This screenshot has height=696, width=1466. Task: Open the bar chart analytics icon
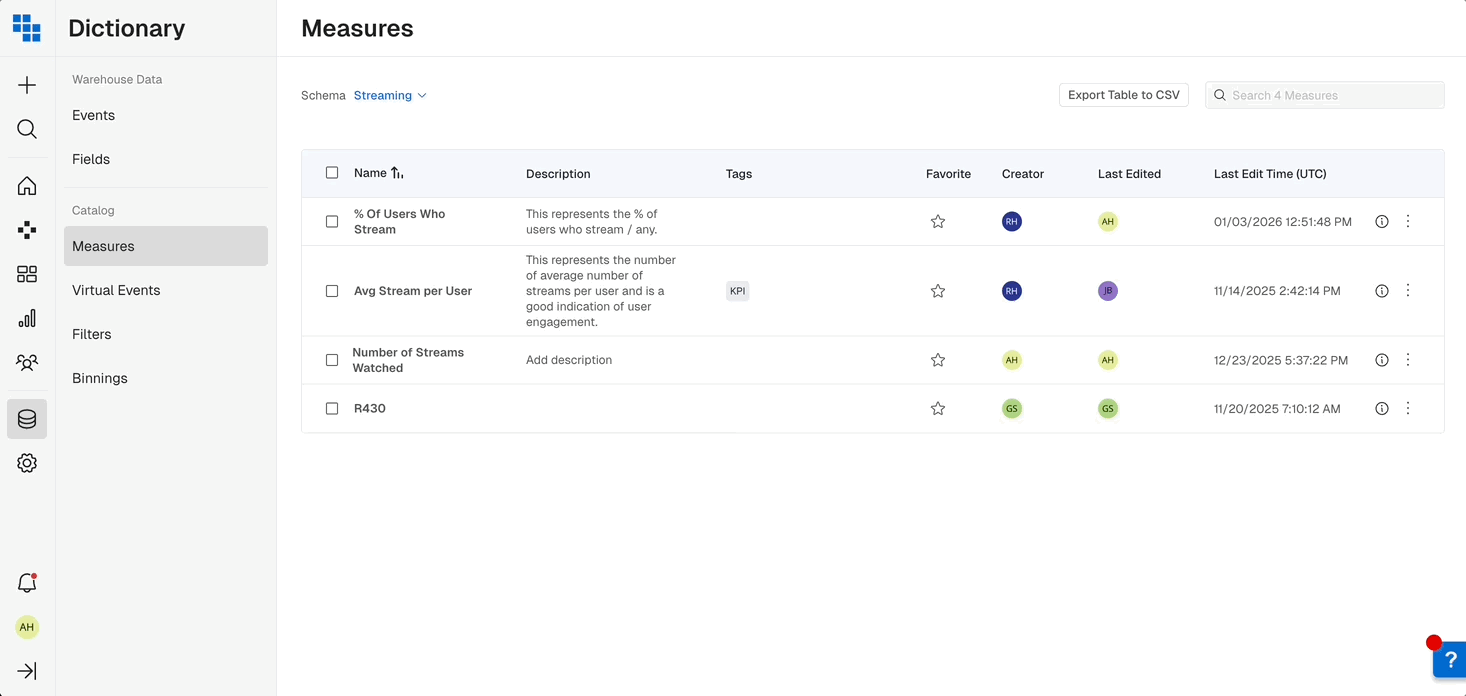27,318
